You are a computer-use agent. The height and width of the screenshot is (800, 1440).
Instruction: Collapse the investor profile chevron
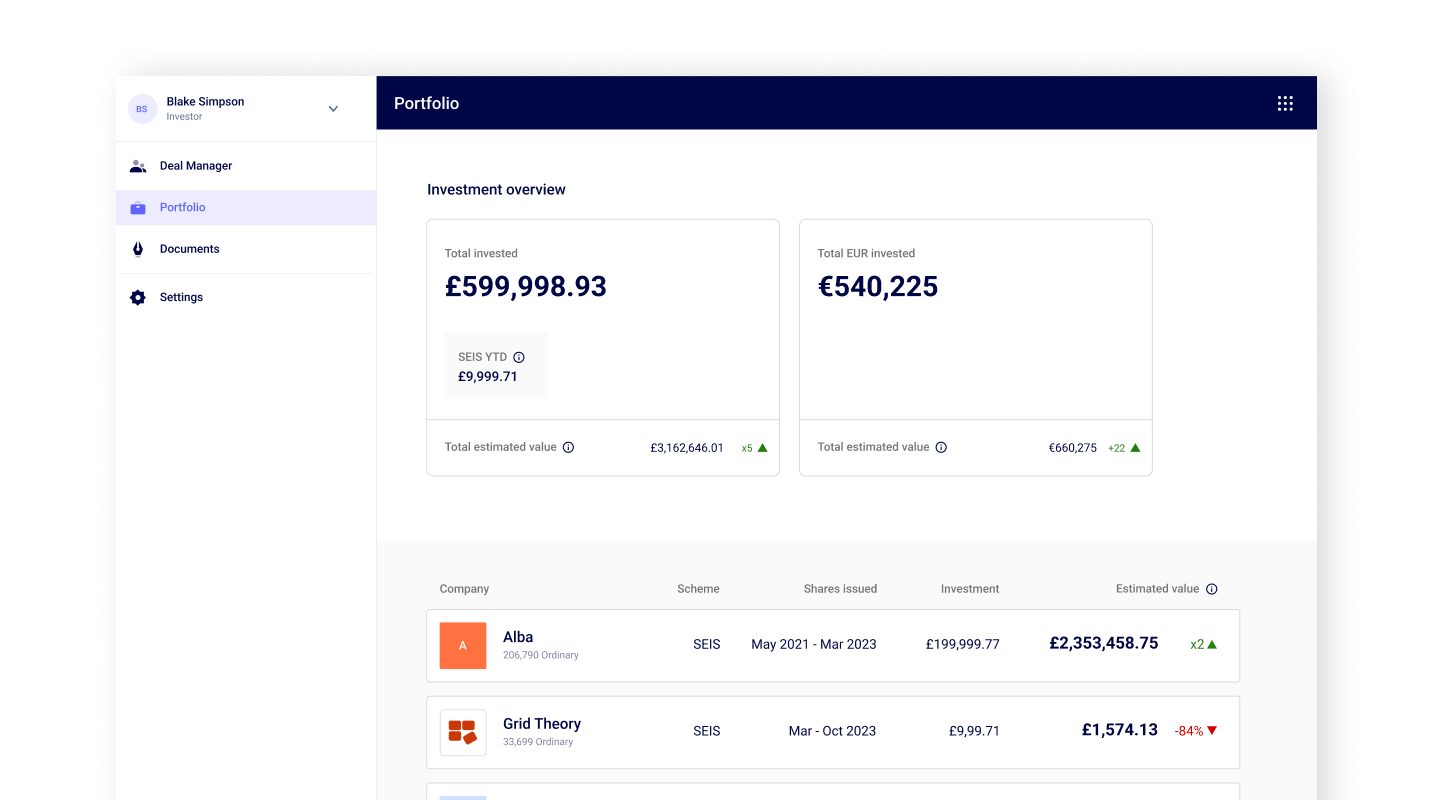333,108
